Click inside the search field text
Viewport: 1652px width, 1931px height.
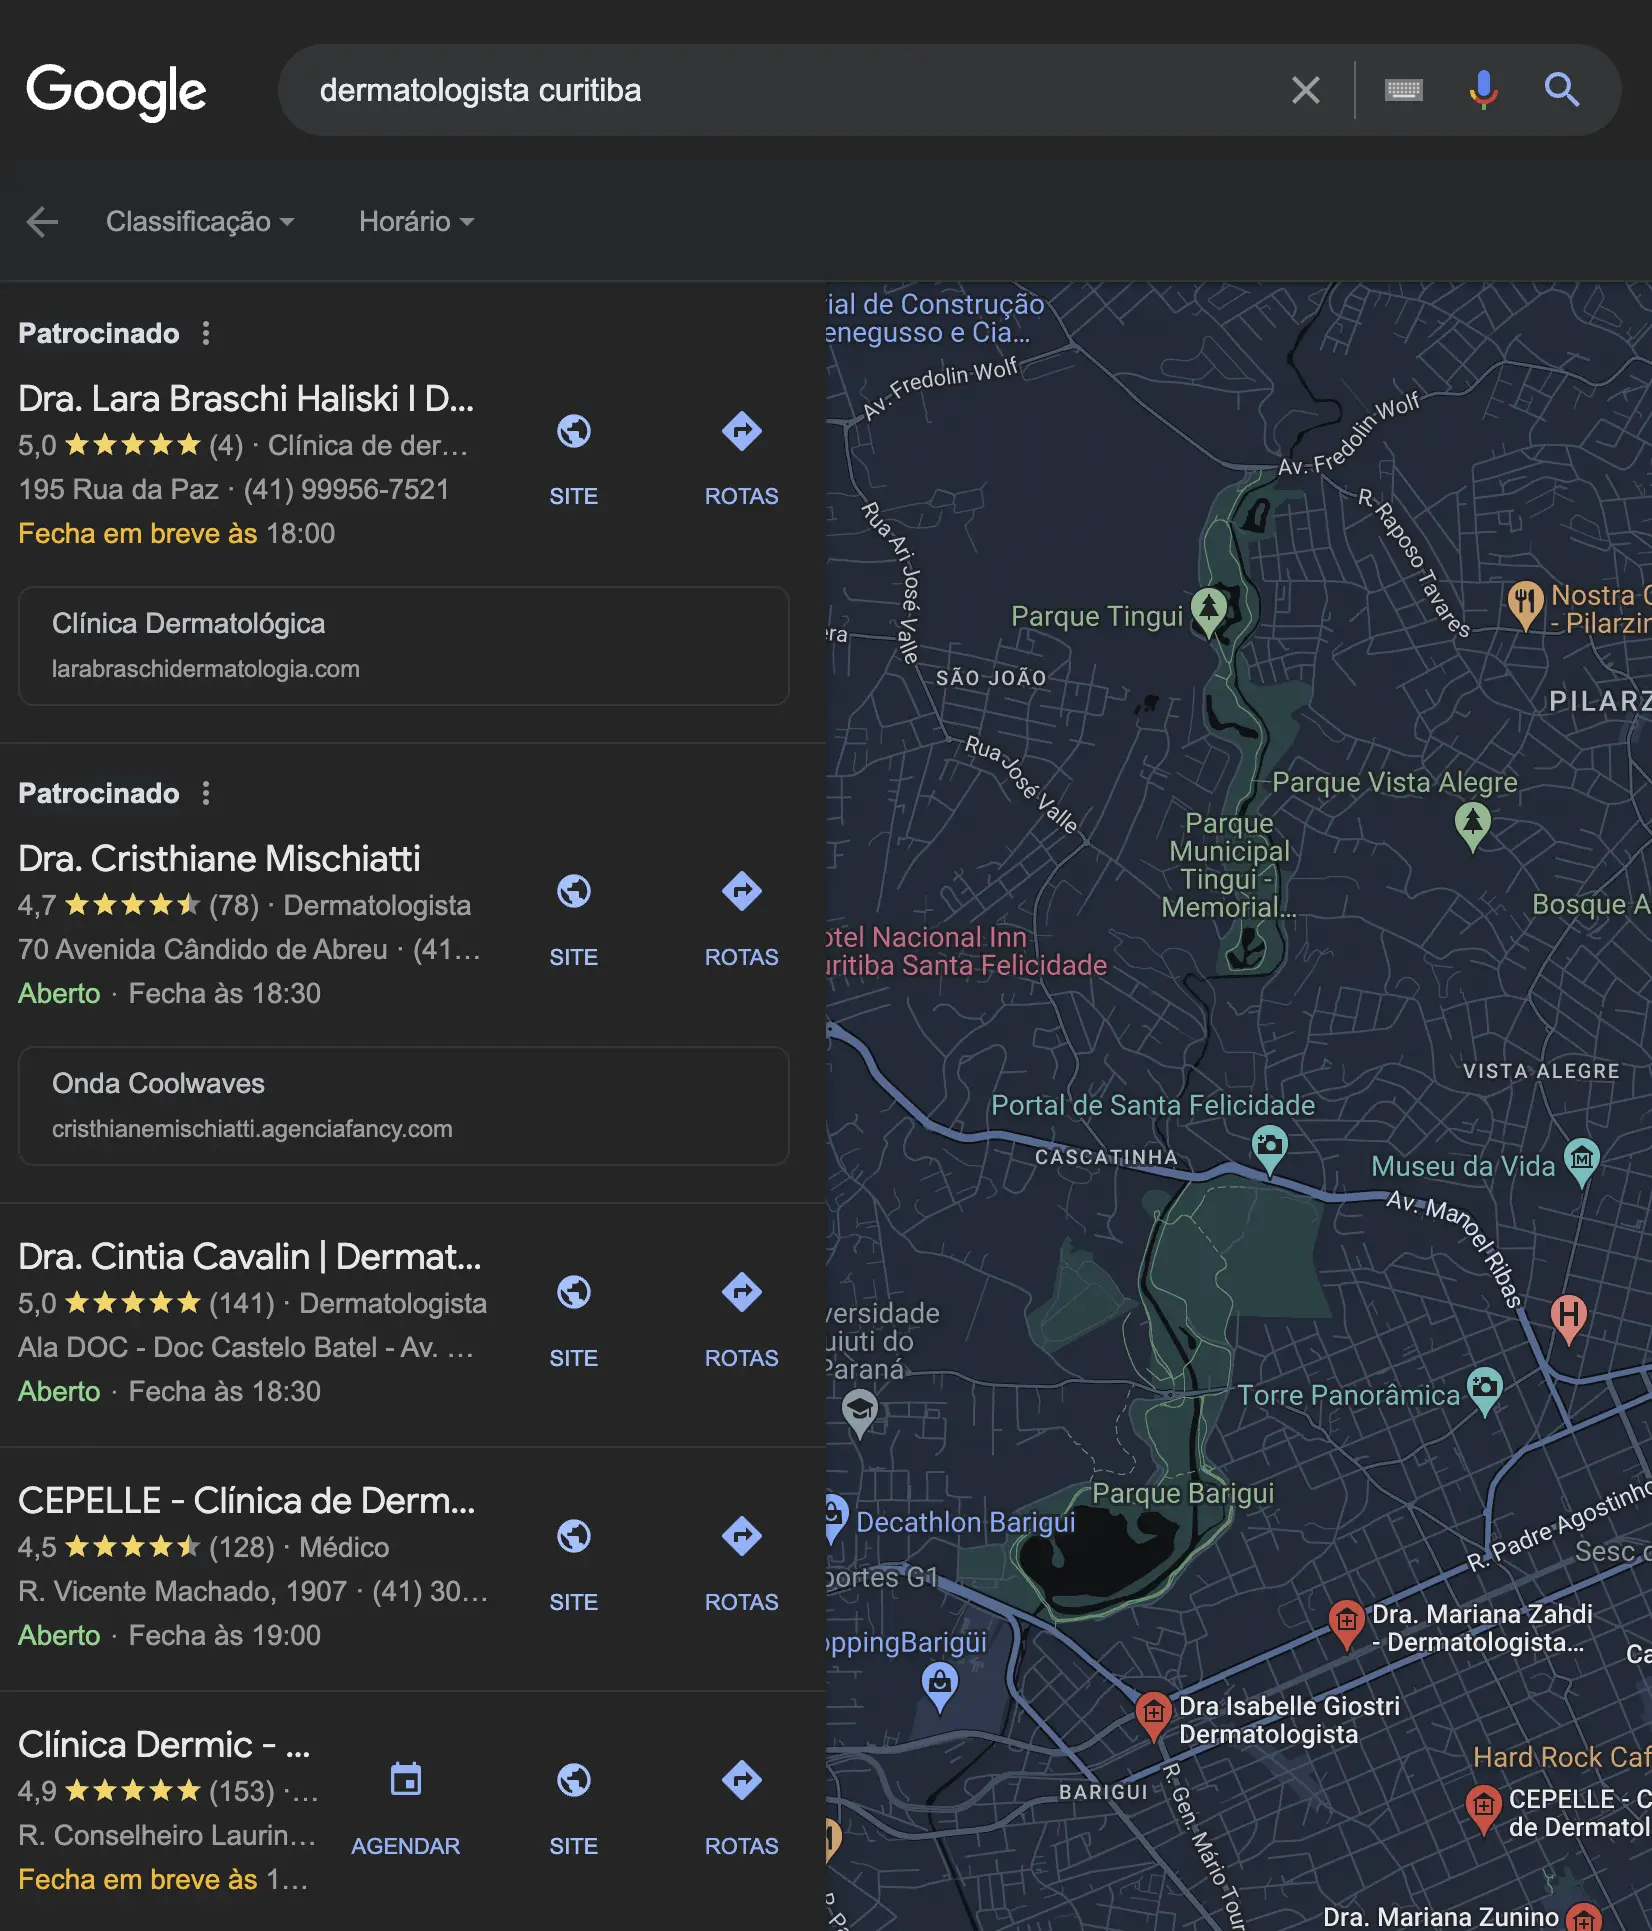tap(480, 90)
